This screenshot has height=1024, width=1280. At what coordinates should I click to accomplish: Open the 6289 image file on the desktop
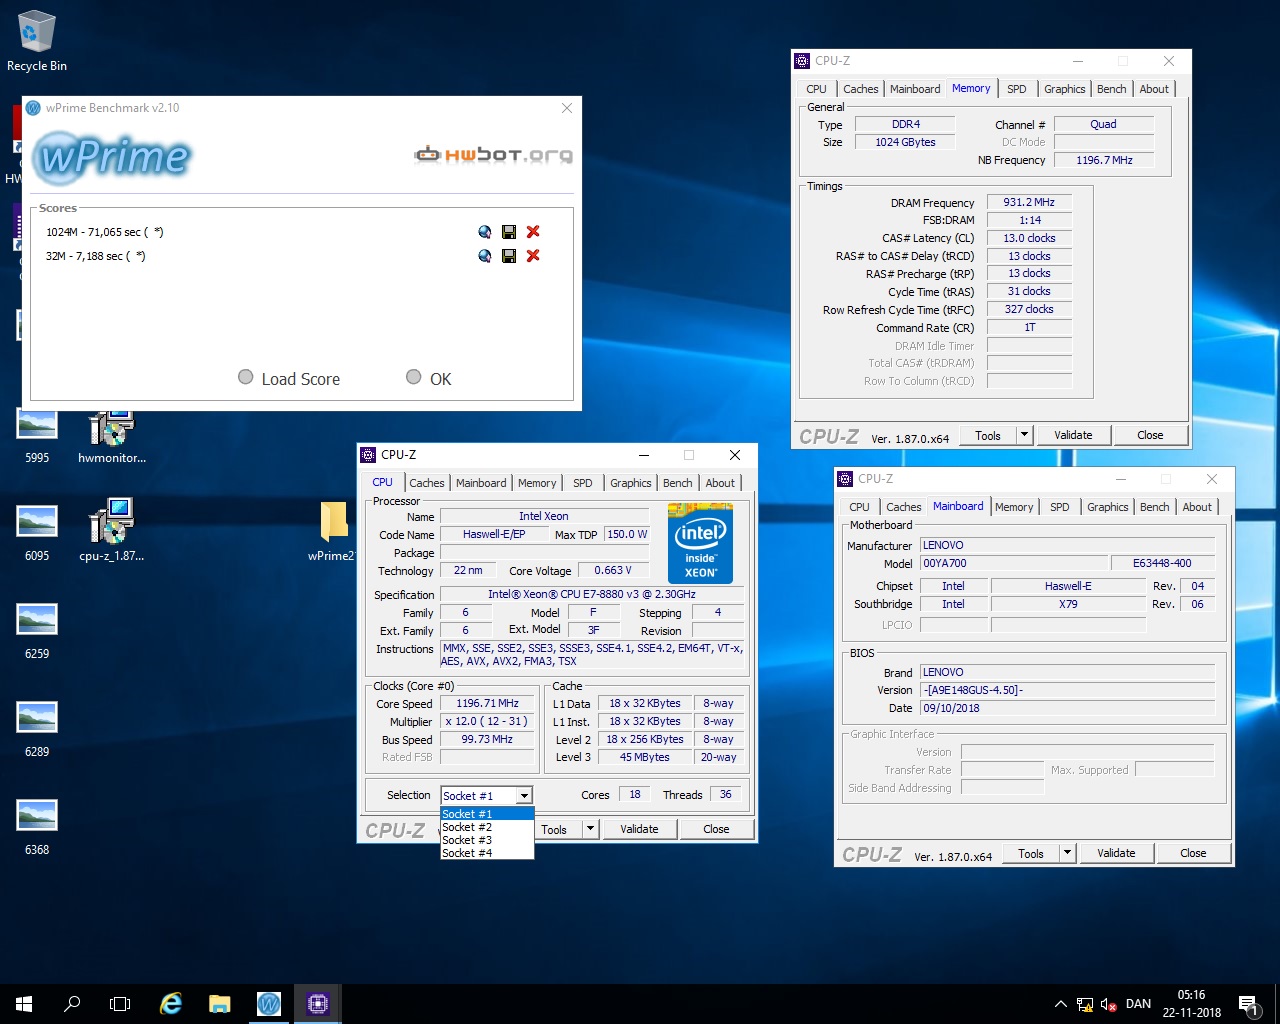coord(37,728)
